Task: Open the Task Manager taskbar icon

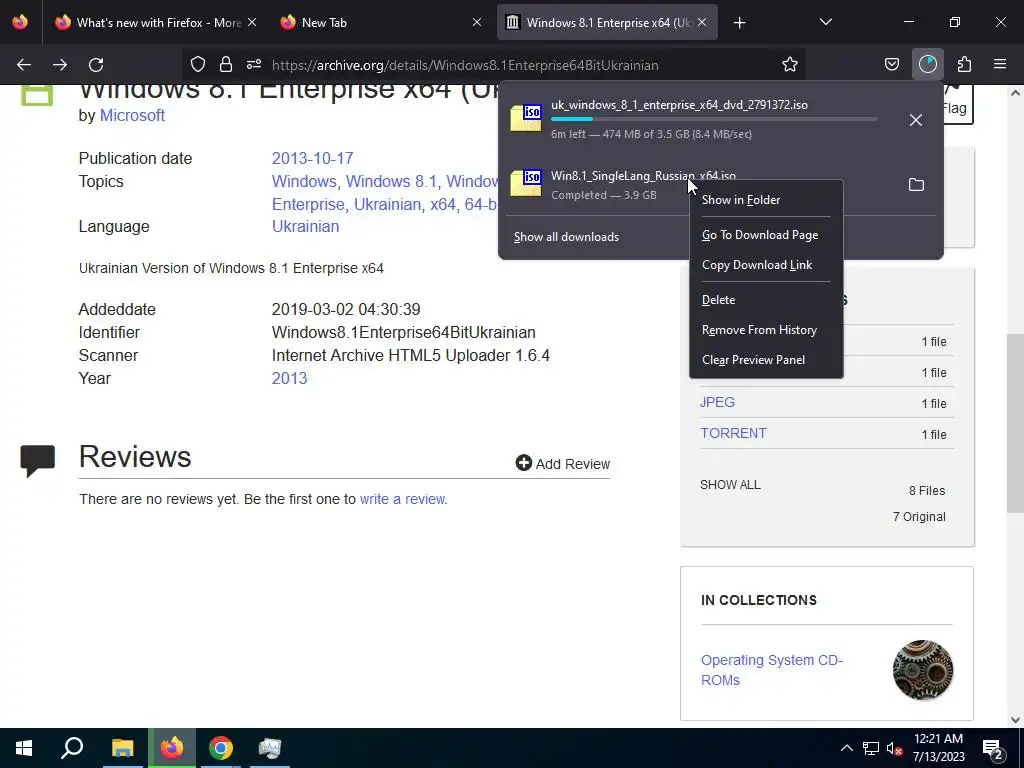Action: (x=269, y=748)
